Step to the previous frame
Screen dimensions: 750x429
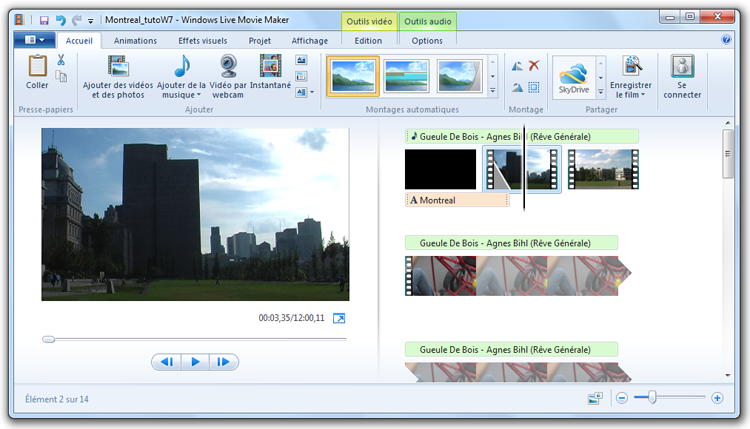click(x=167, y=362)
